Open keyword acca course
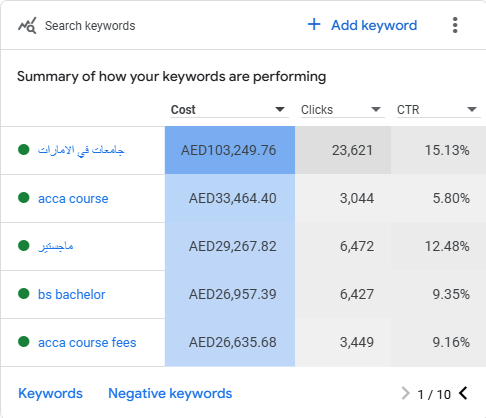 73,198
